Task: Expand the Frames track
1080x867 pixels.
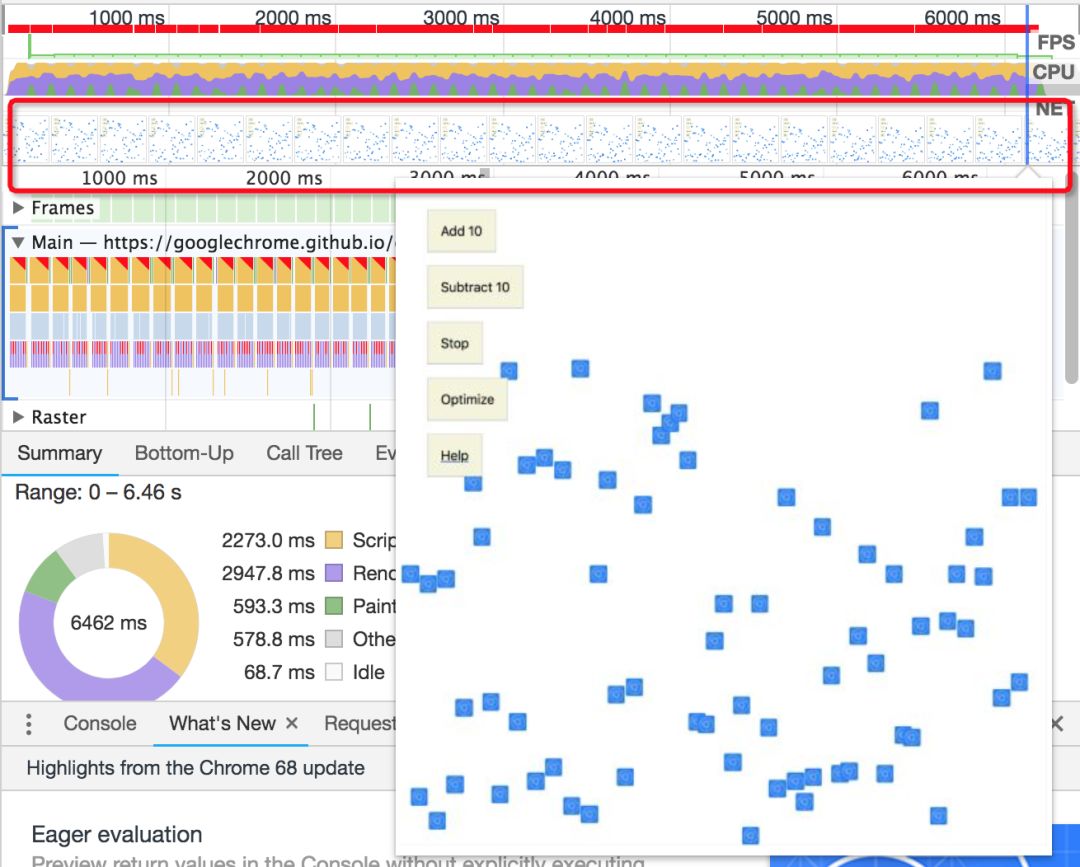Action: (x=18, y=208)
